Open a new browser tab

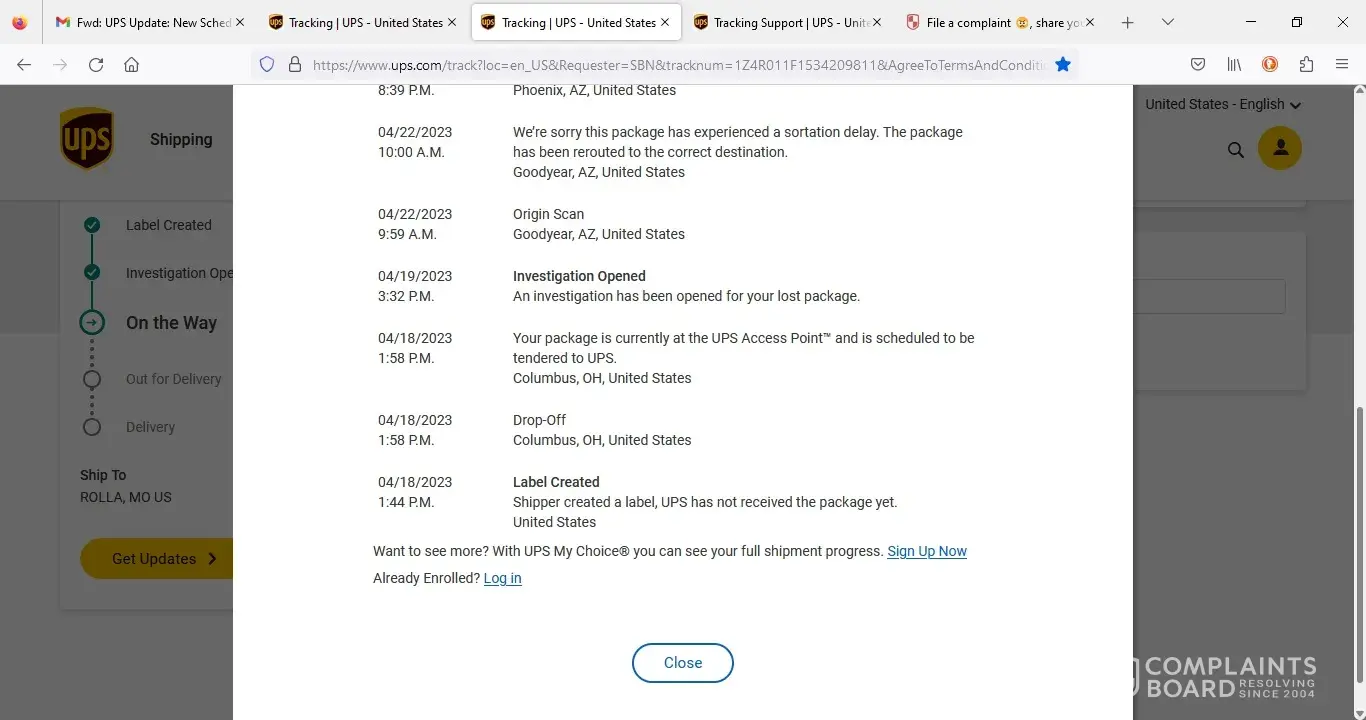[1128, 22]
